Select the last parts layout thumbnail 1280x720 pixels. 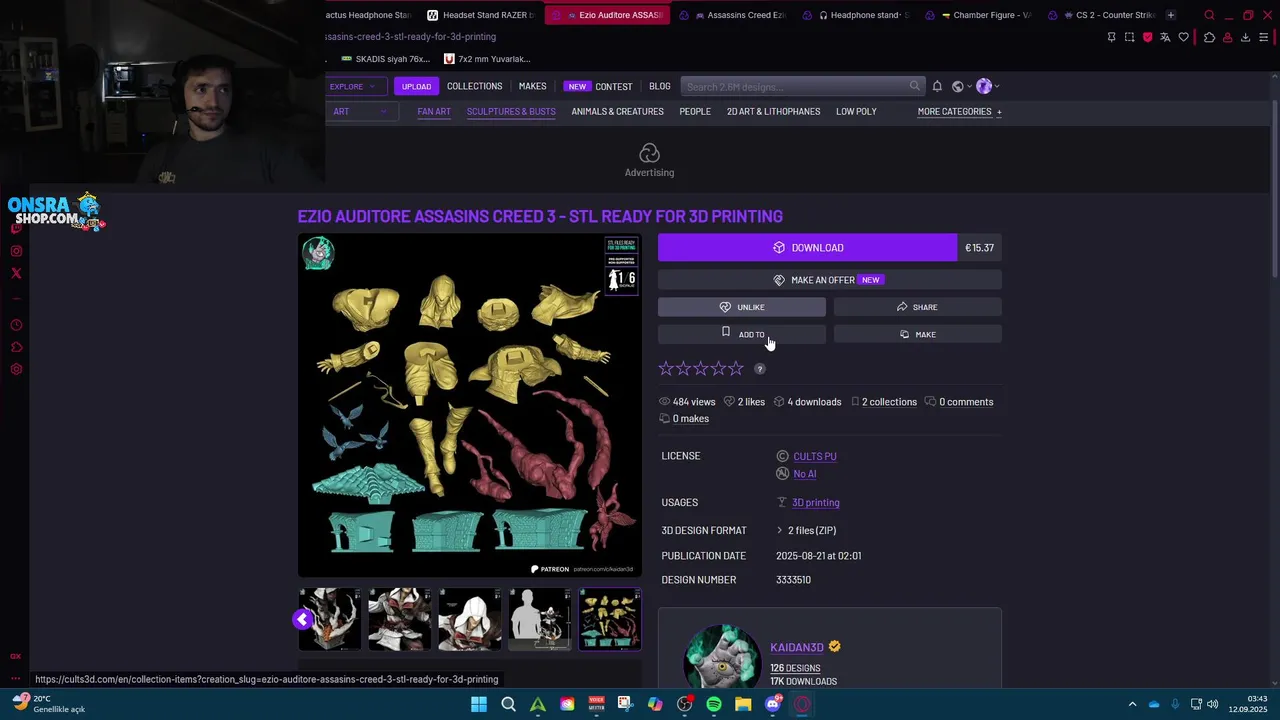(x=610, y=619)
